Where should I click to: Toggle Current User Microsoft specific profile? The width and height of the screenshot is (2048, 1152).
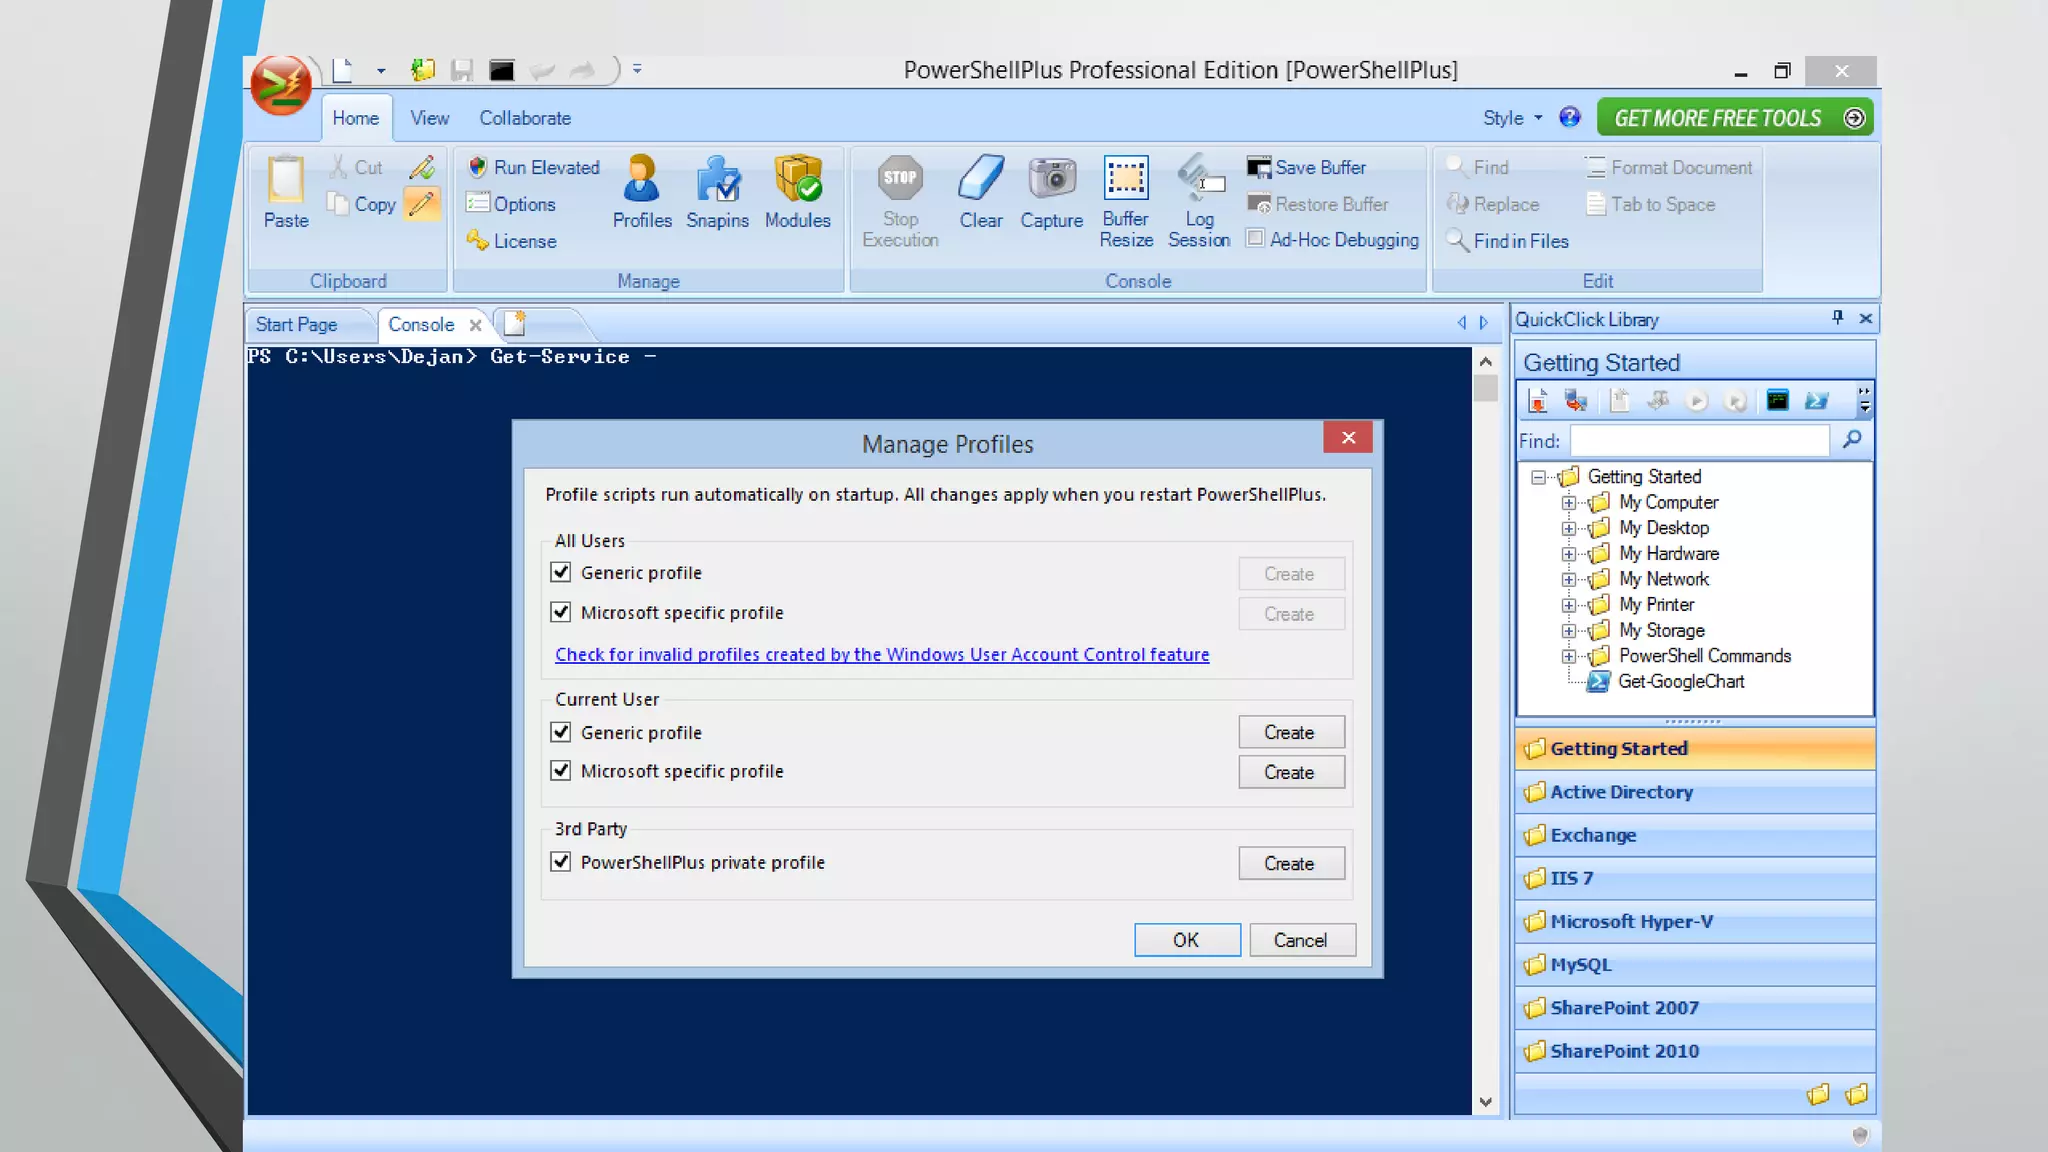[561, 771]
